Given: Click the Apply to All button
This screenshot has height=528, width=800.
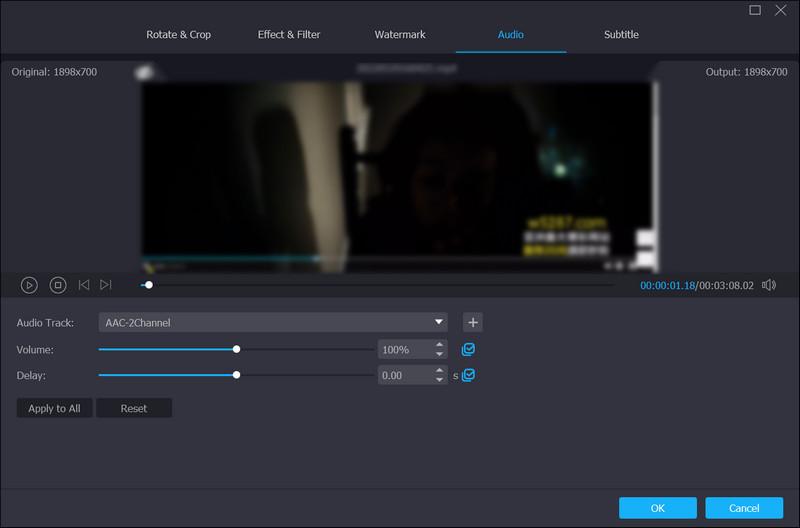Looking at the screenshot, I should point(55,408).
